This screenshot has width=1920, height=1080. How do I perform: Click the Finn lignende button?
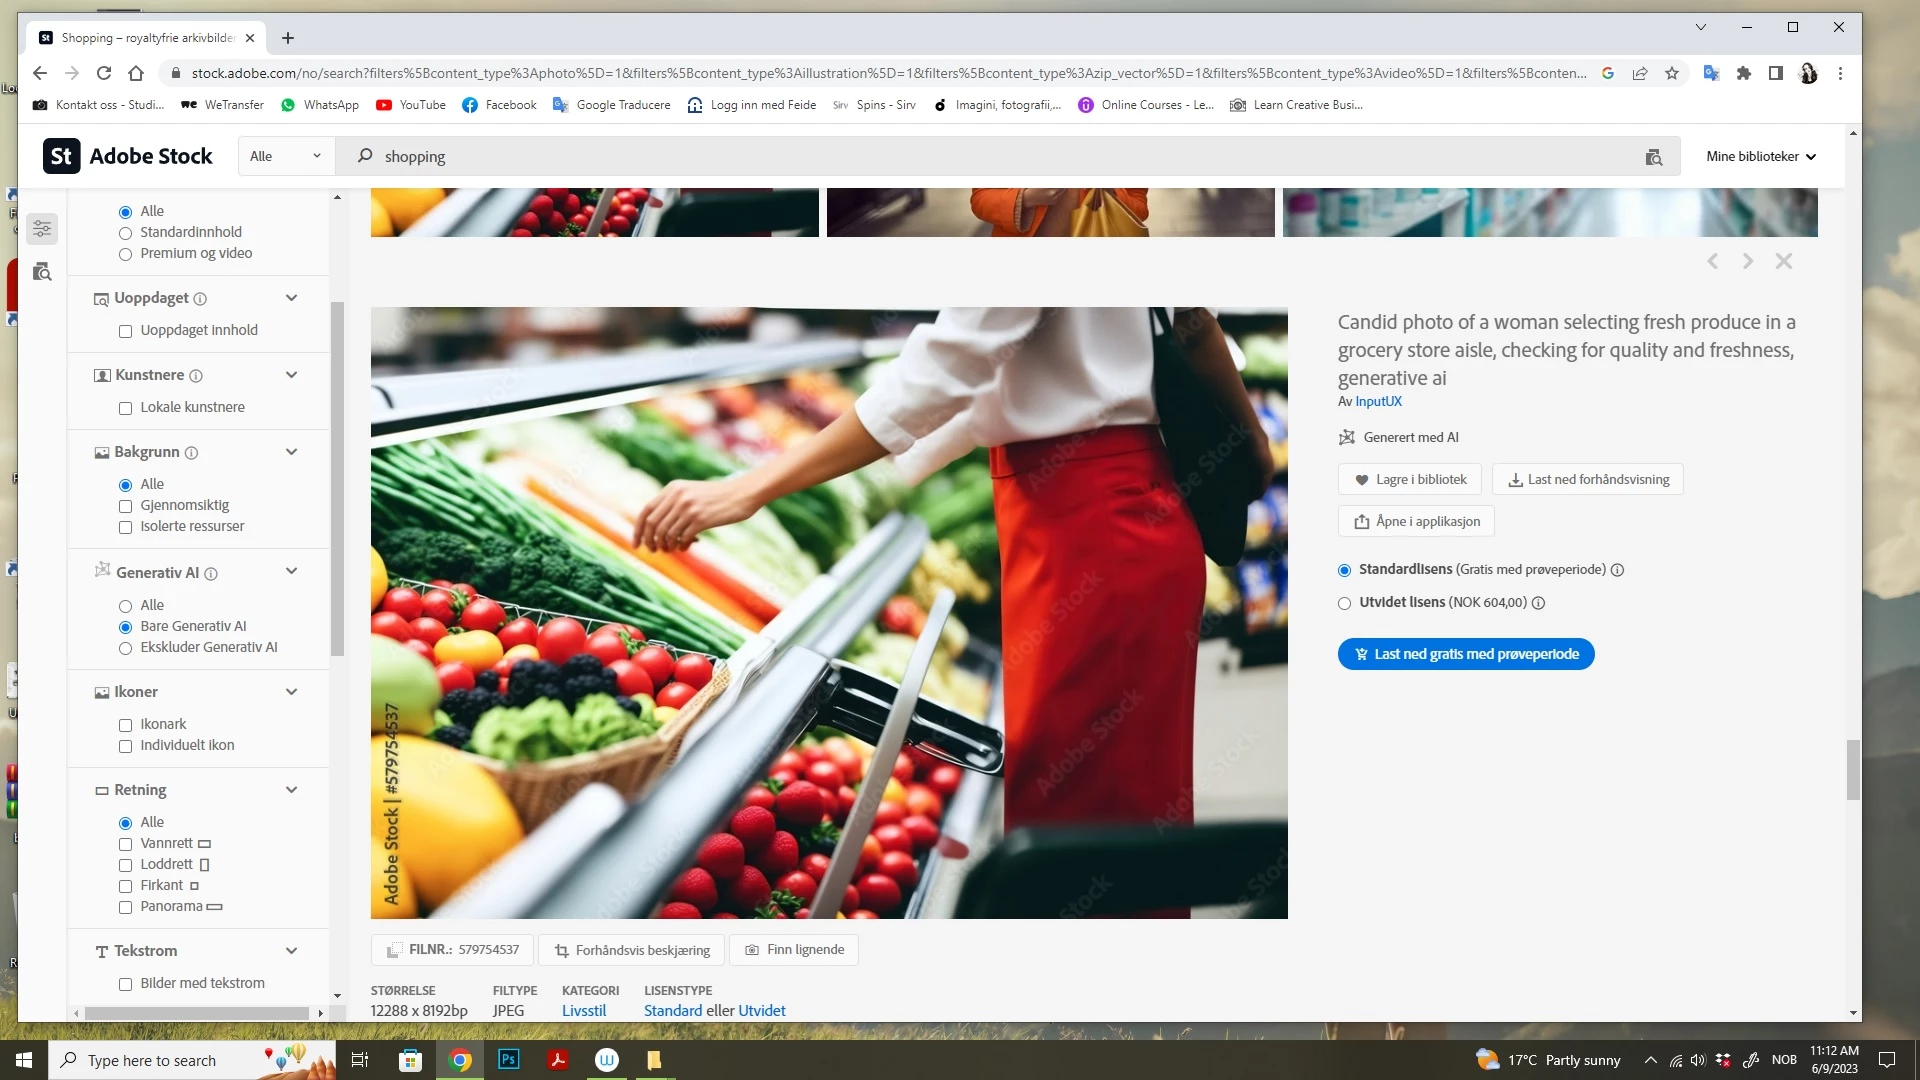(794, 950)
